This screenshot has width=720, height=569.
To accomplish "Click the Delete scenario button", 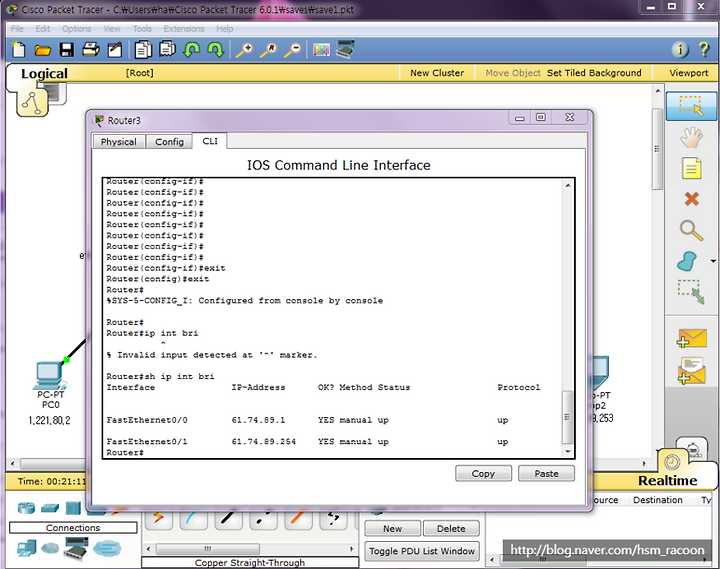I will pos(451,529).
